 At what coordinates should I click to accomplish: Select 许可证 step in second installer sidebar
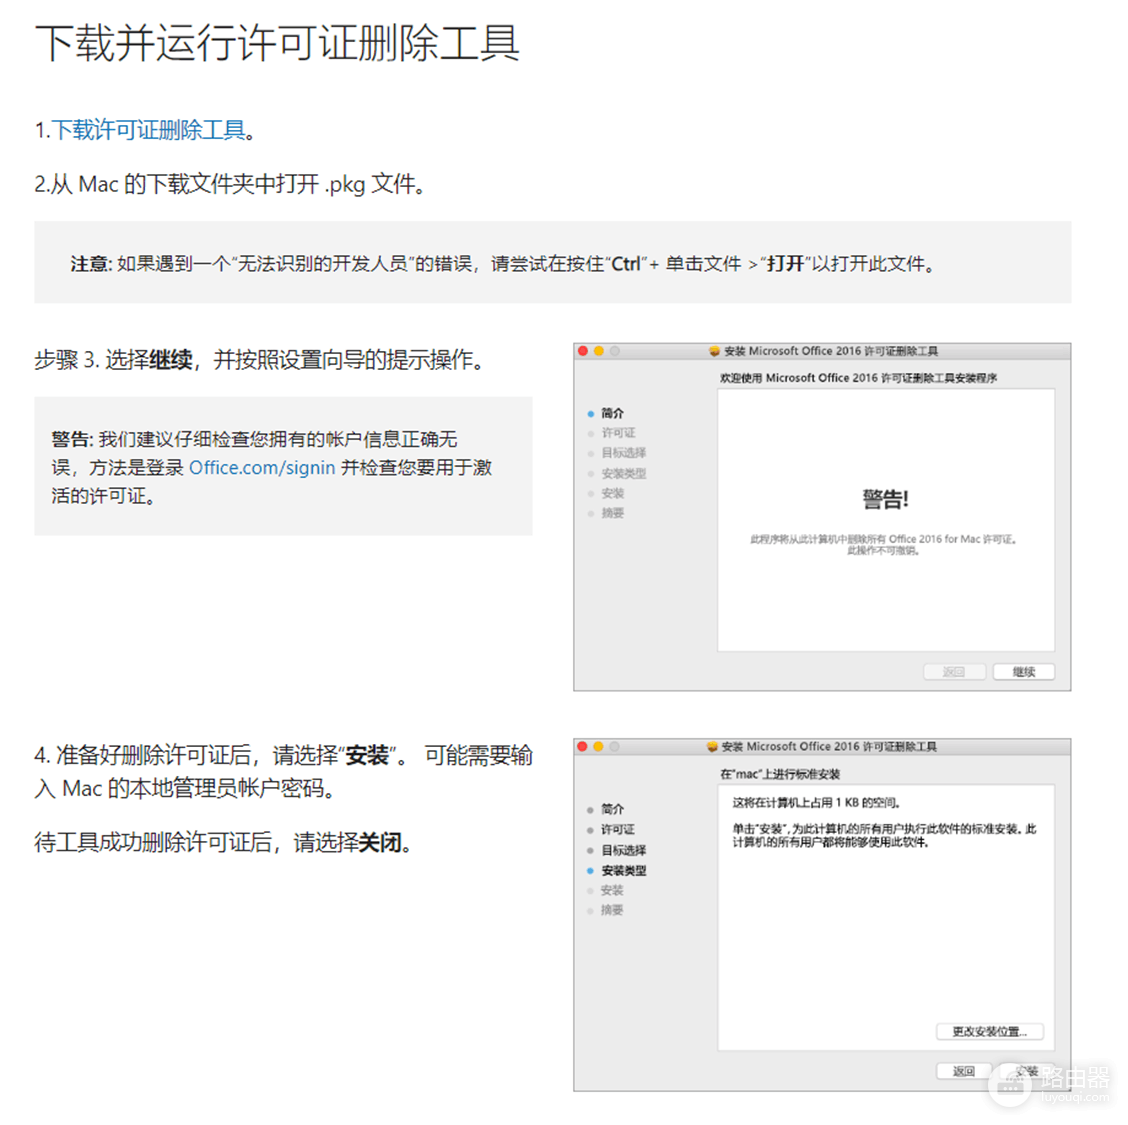click(618, 829)
